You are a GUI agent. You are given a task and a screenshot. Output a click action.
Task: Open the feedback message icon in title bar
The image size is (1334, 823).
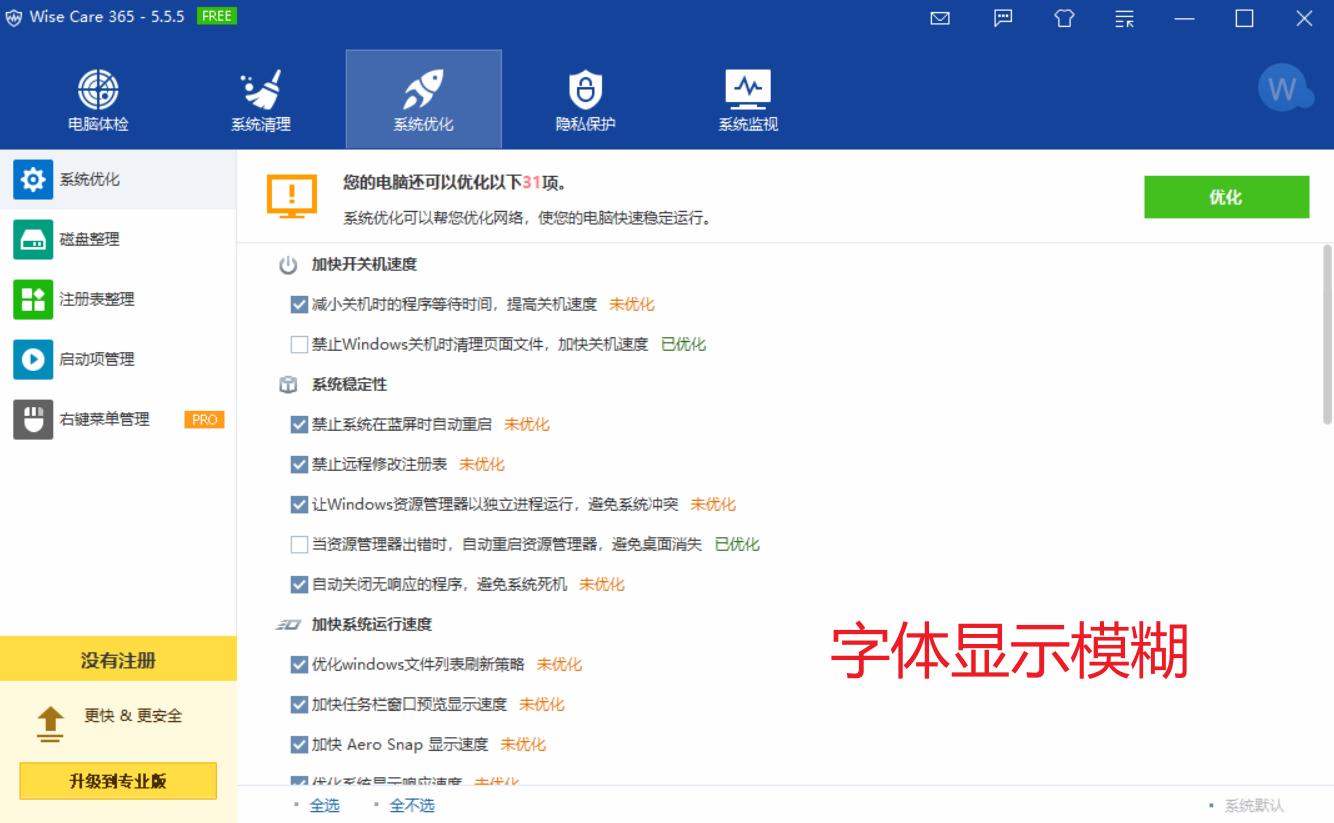pyautogui.click(x=1002, y=18)
